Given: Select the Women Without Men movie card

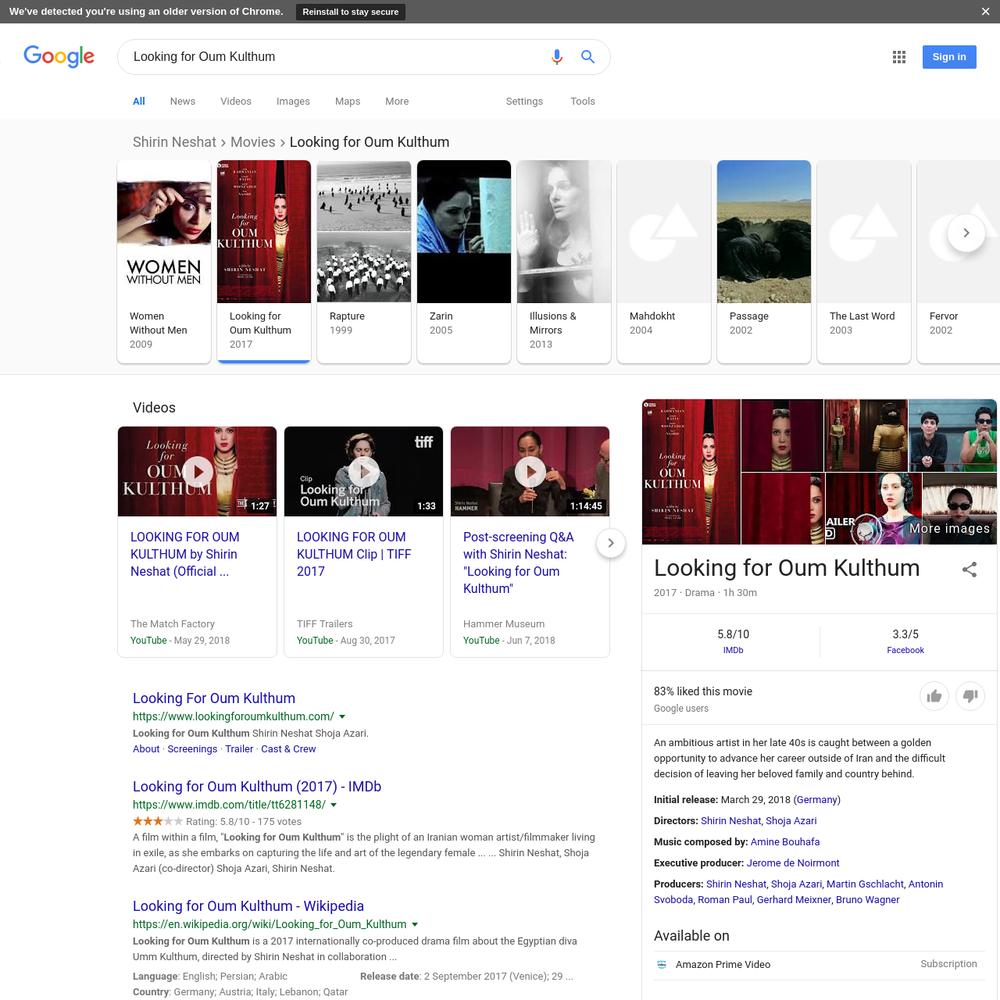Looking at the screenshot, I should (x=164, y=261).
